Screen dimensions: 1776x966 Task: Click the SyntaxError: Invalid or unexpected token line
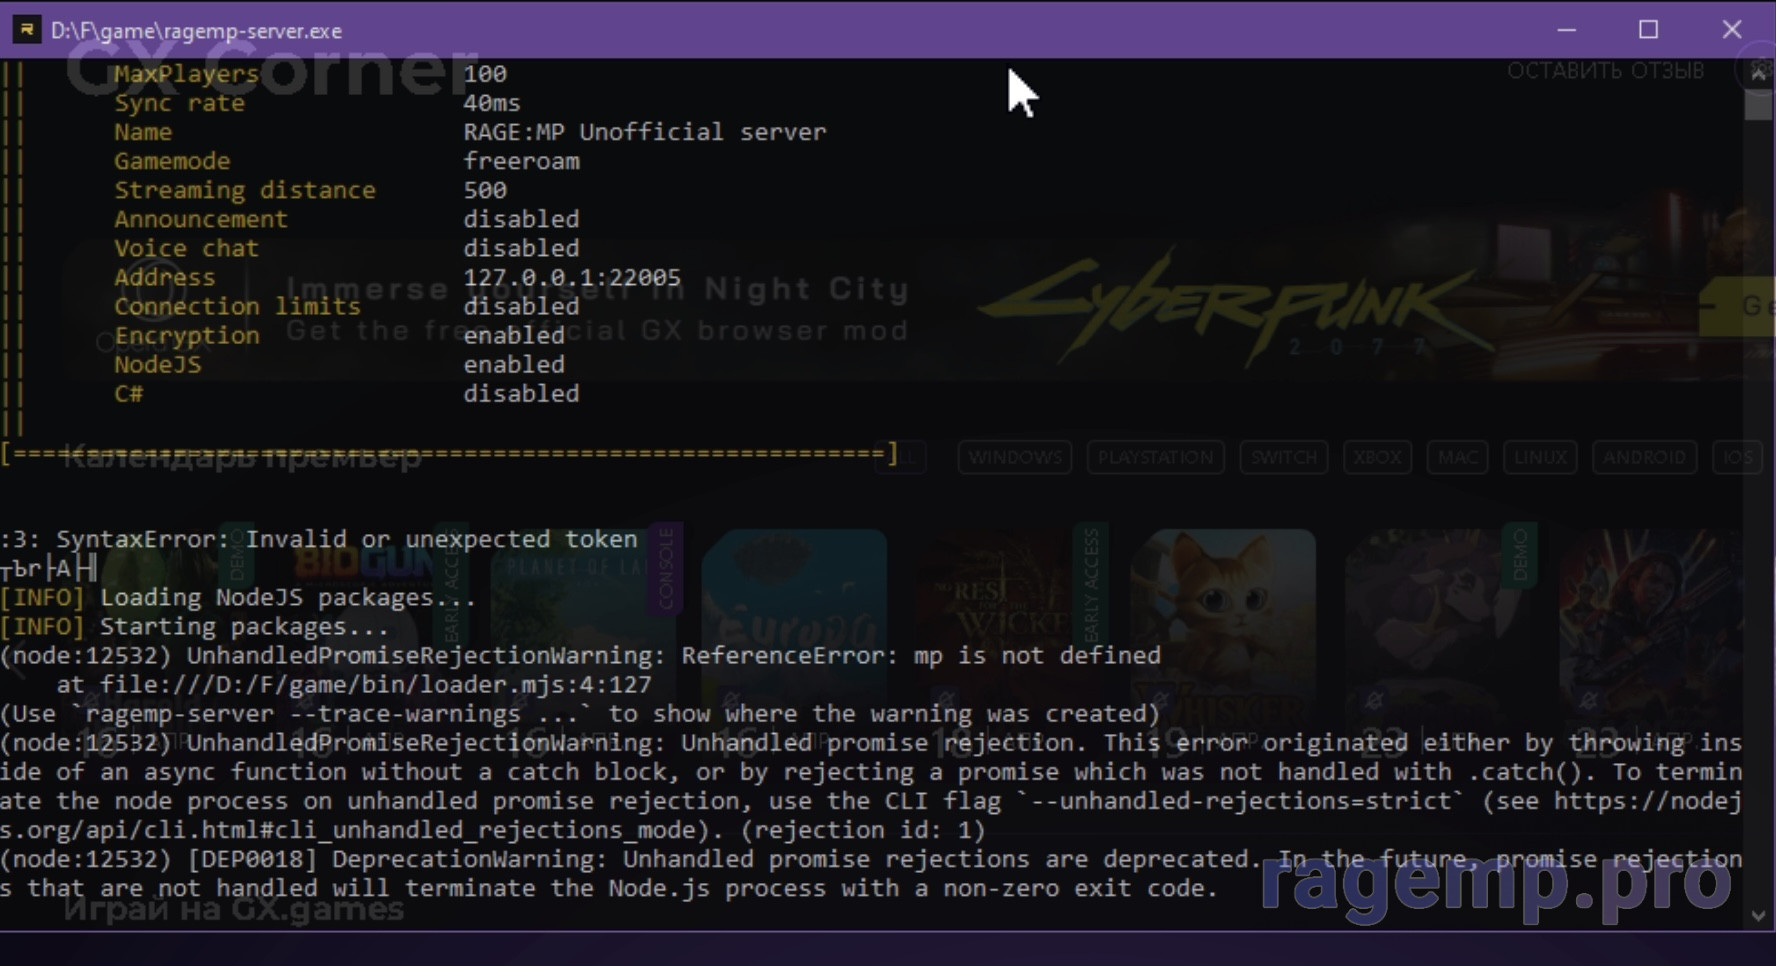coord(319,539)
